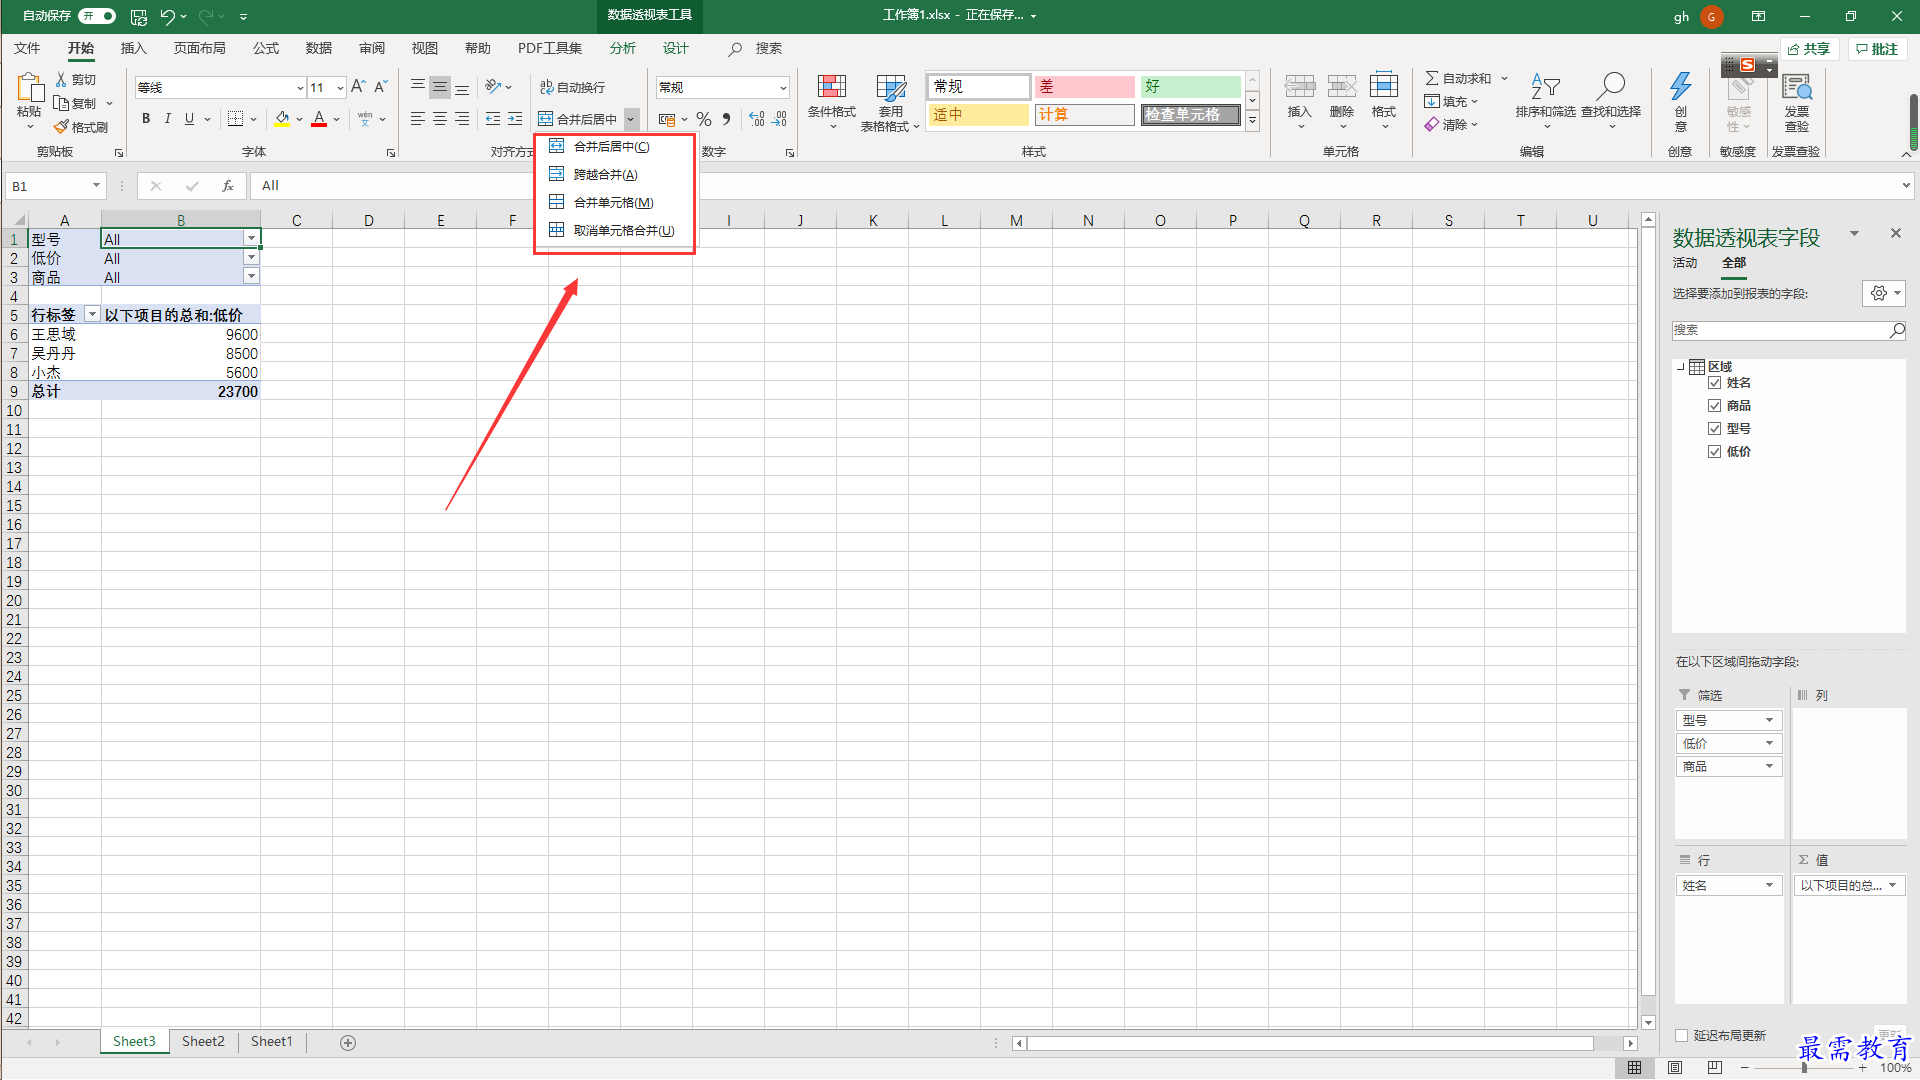Open the Formulas (公式) ribbon tab

point(266,48)
